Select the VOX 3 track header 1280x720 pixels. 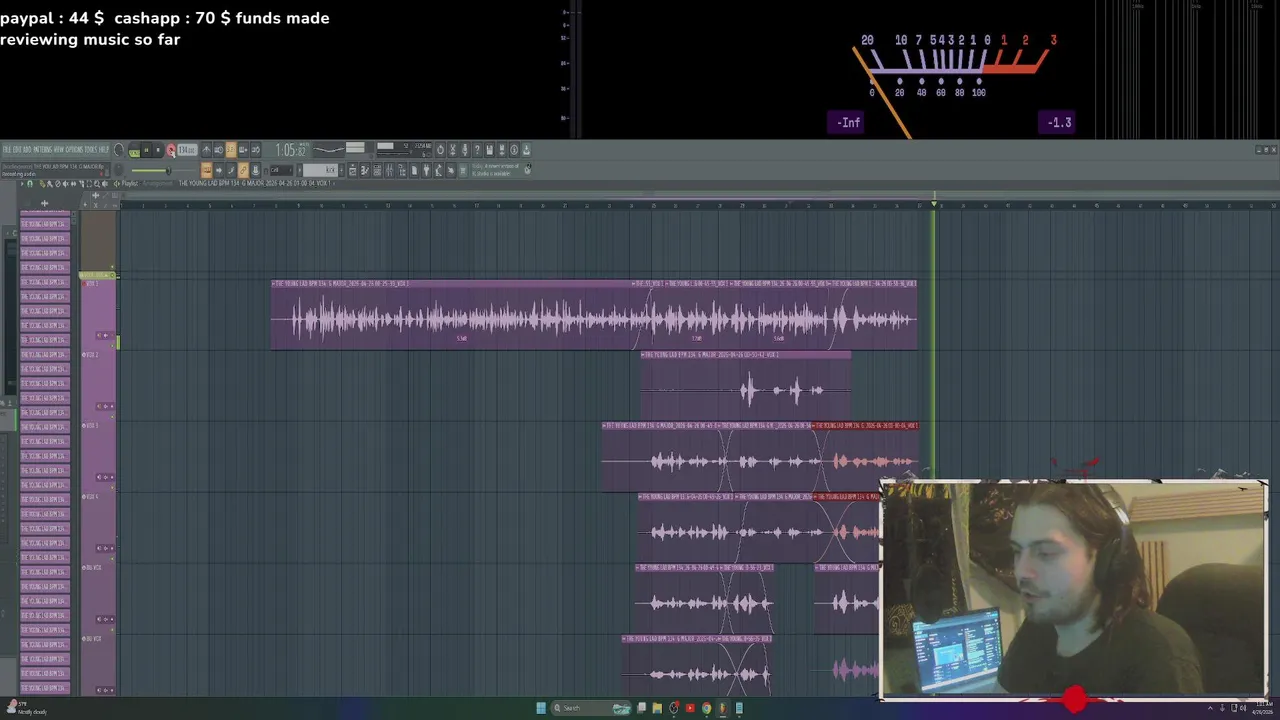(x=98, y=455)
